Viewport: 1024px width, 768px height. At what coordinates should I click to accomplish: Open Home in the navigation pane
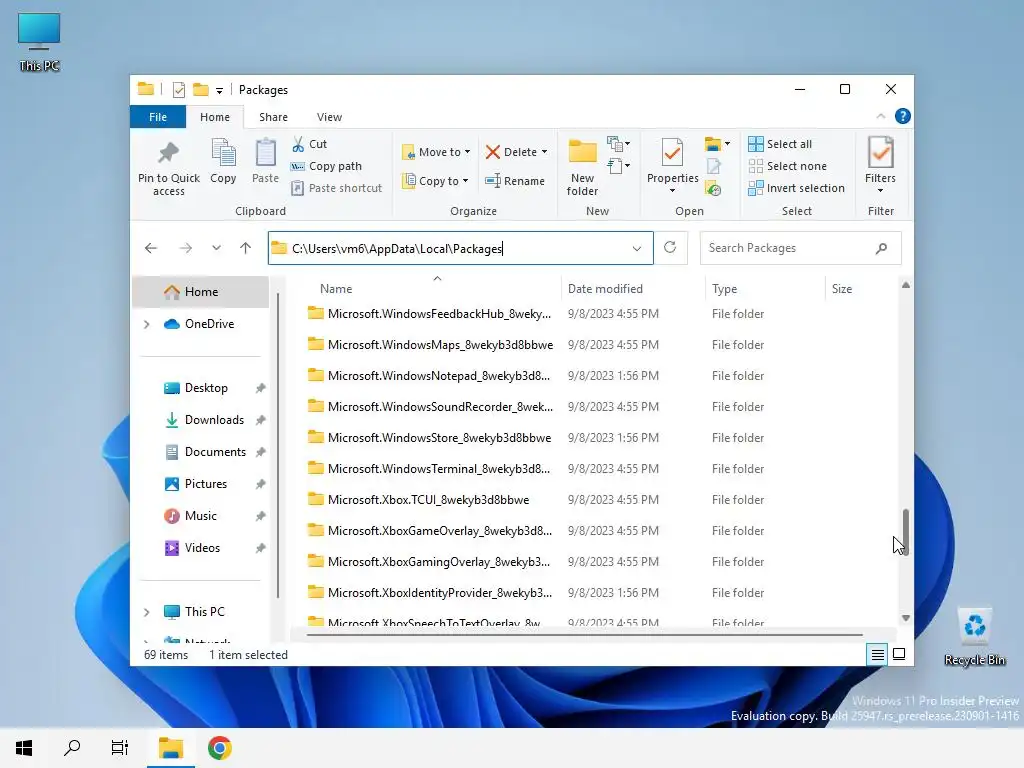200,292
